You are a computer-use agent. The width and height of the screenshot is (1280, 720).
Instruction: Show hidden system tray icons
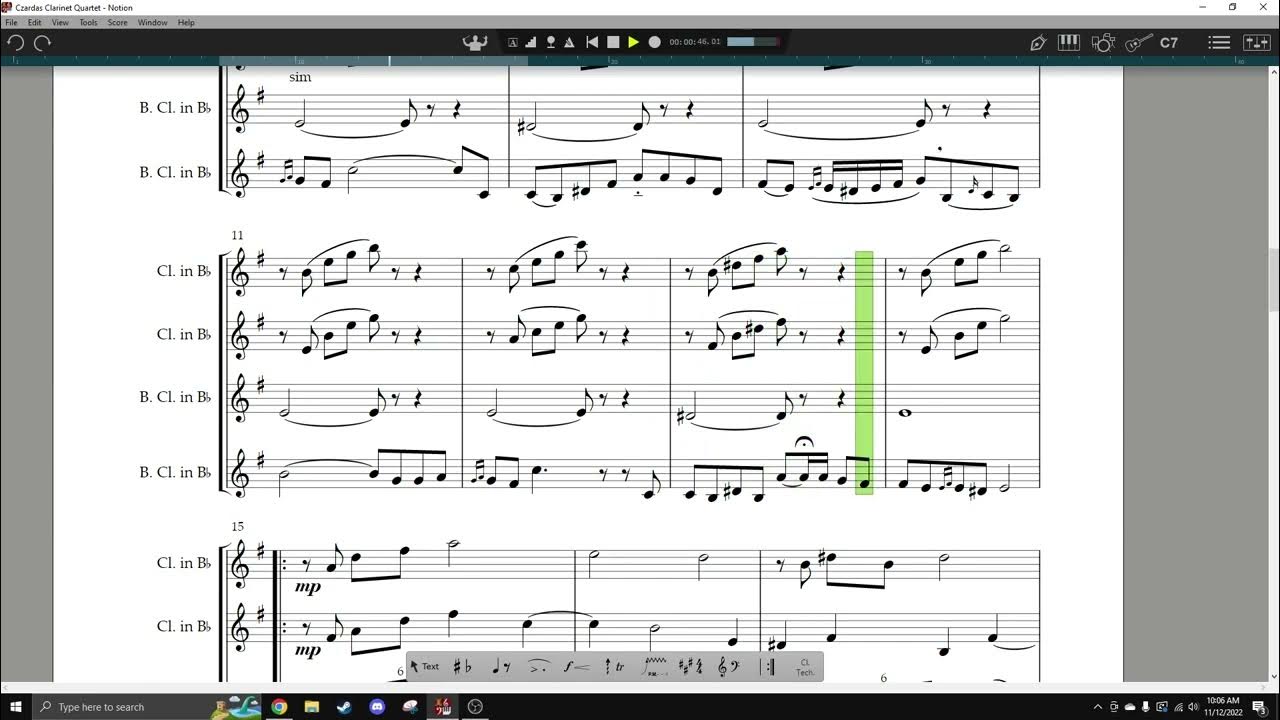pos(1098,707)
